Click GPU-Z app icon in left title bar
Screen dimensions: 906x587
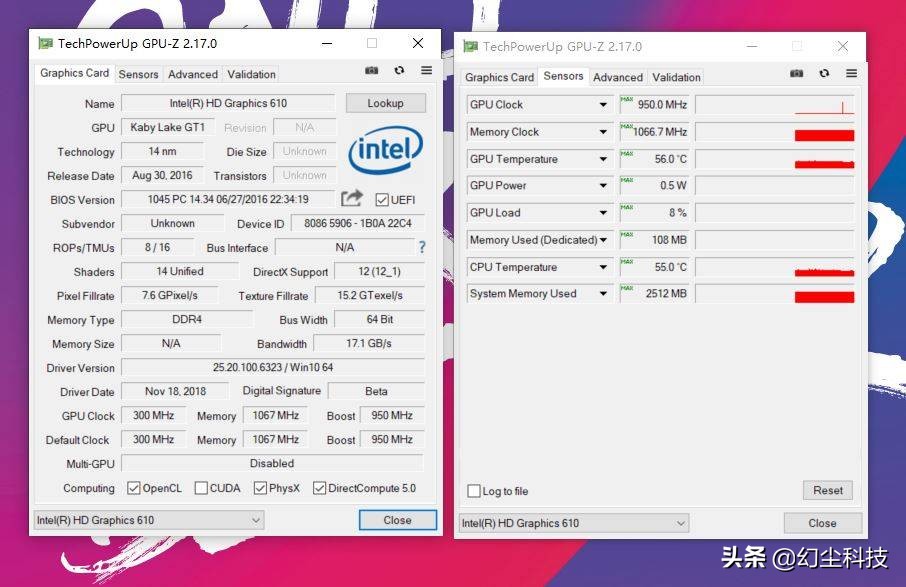tap(45, 43)
